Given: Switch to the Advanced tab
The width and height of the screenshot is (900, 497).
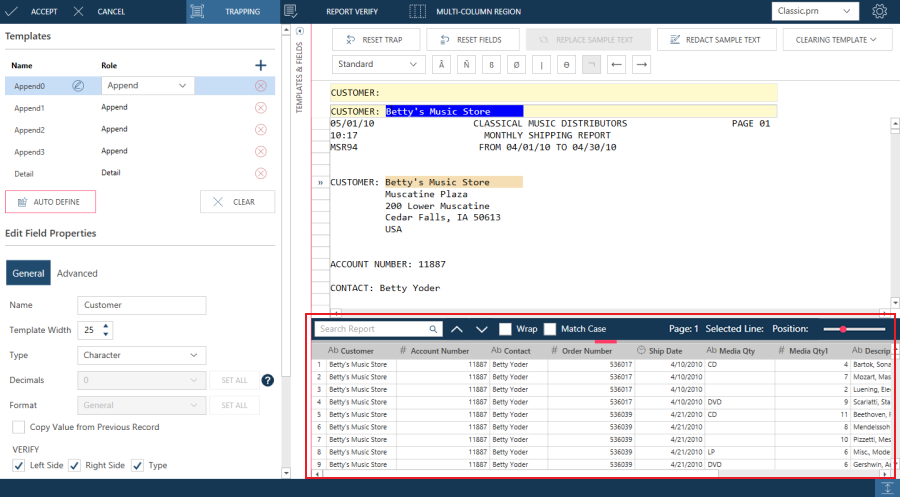Looking at the screenshot, I should pos(77,273).
